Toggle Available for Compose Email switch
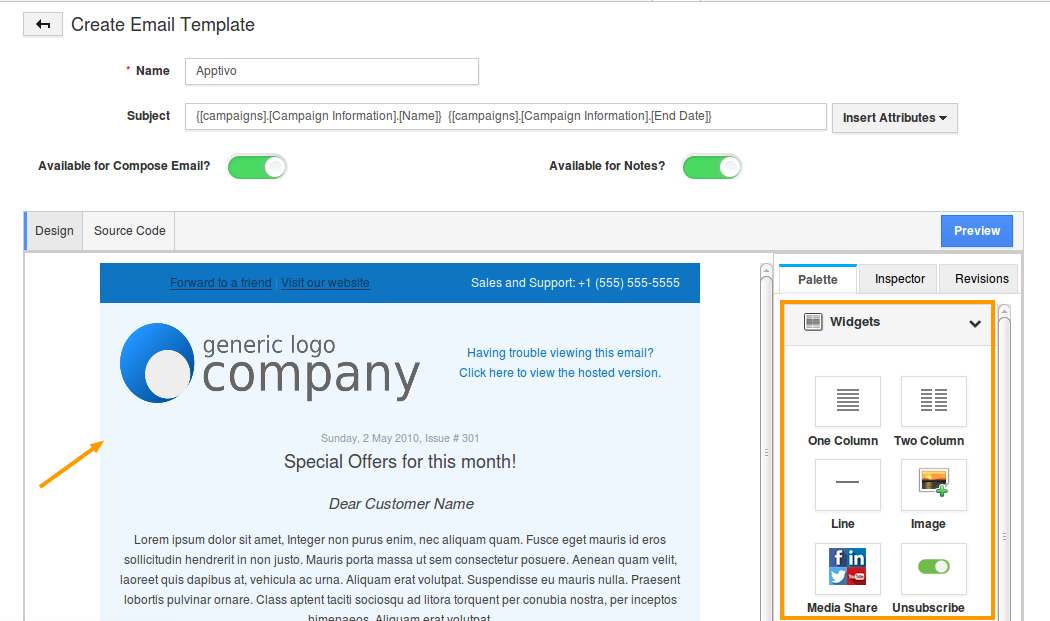The image size is (1050, 621). click(257, 167)
